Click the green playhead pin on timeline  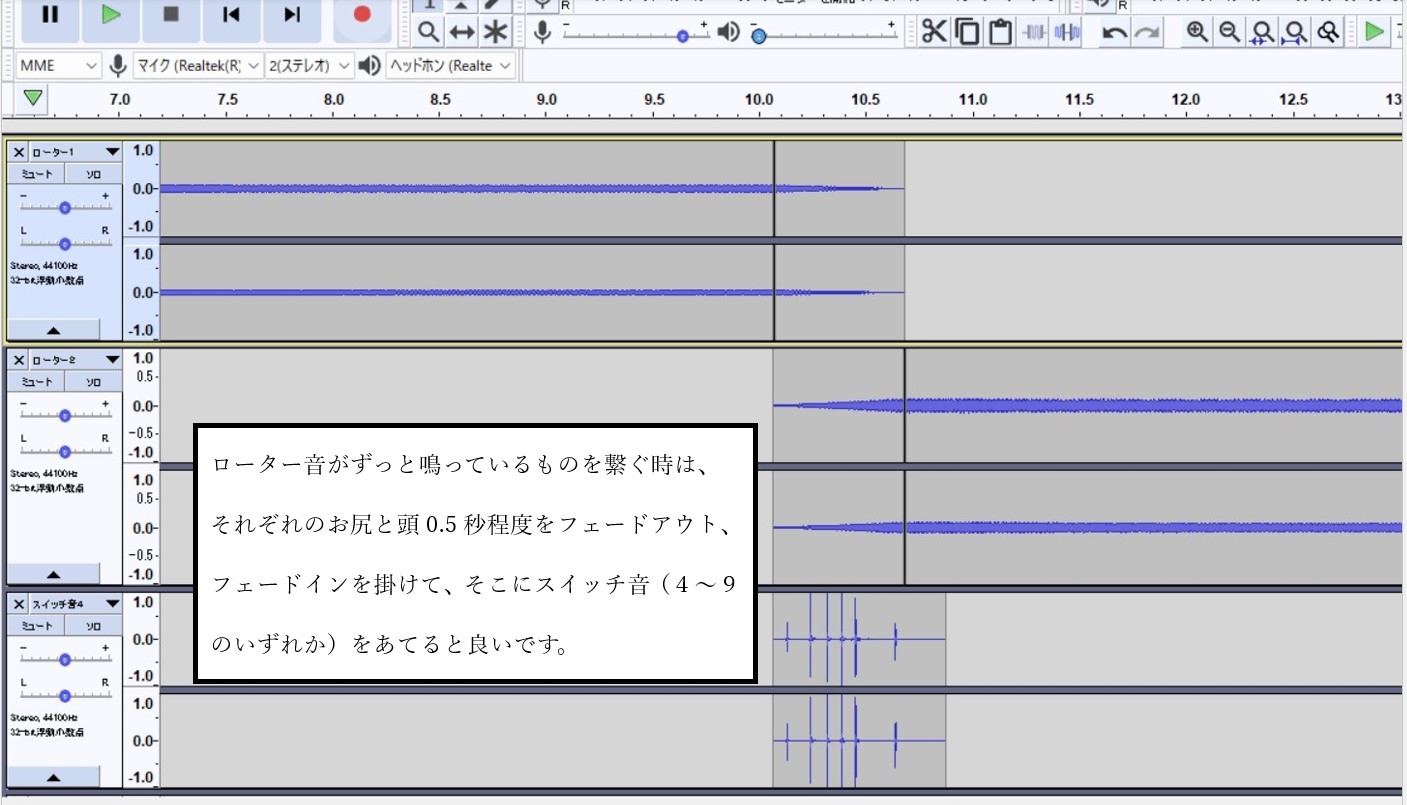pyautogui.click(x=34, y=98)
